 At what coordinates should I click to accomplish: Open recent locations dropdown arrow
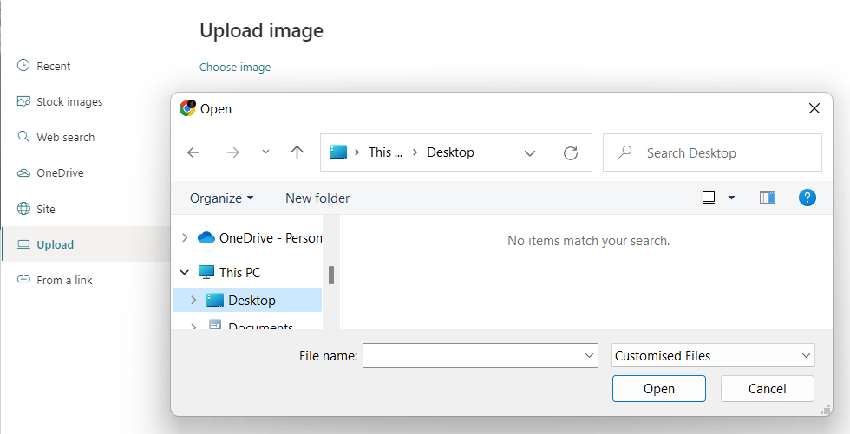[x=266, y=152]
